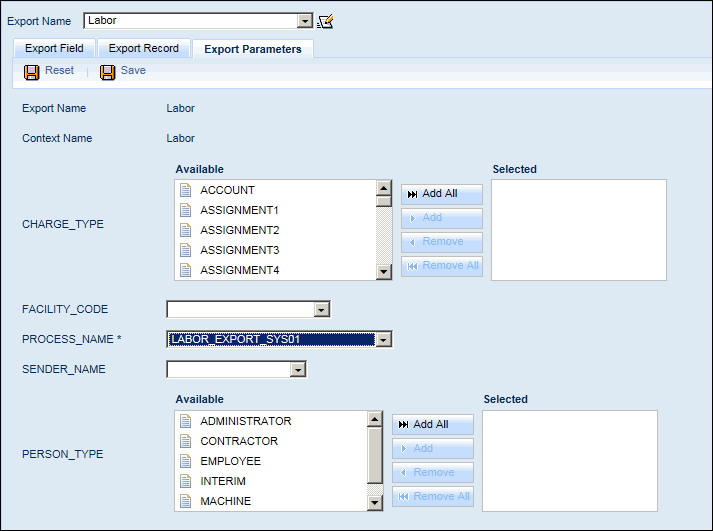Choose ADMINISTRATOR from PERSON_TYPE available list

(x=245, y=421)
